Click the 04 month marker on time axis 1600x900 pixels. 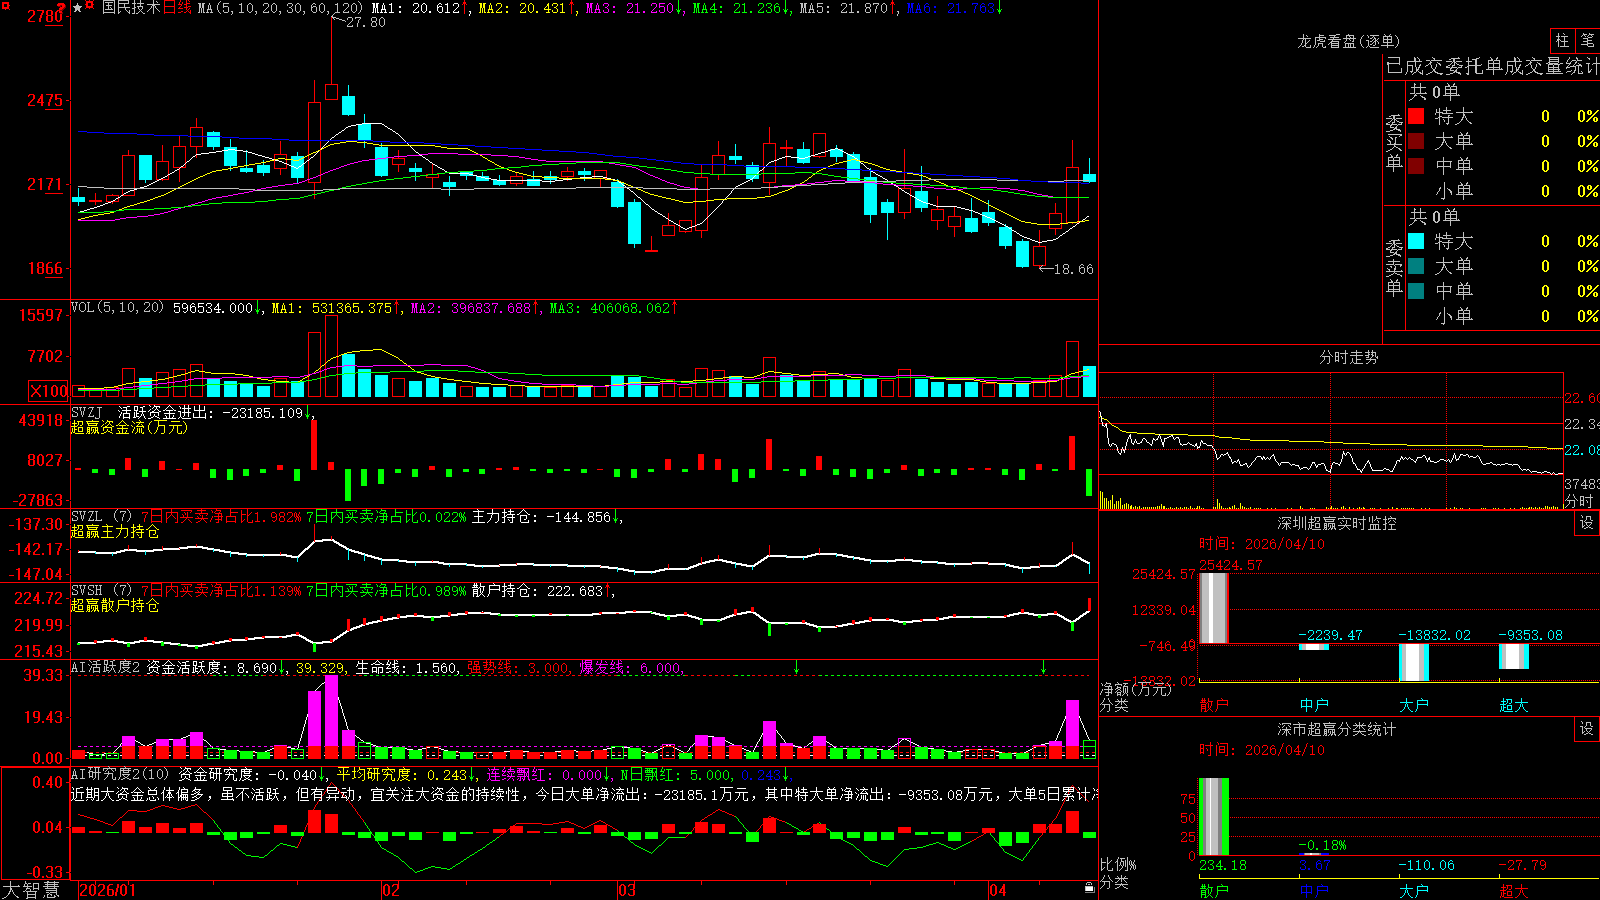pyautogui.click(x=997, y=890)
